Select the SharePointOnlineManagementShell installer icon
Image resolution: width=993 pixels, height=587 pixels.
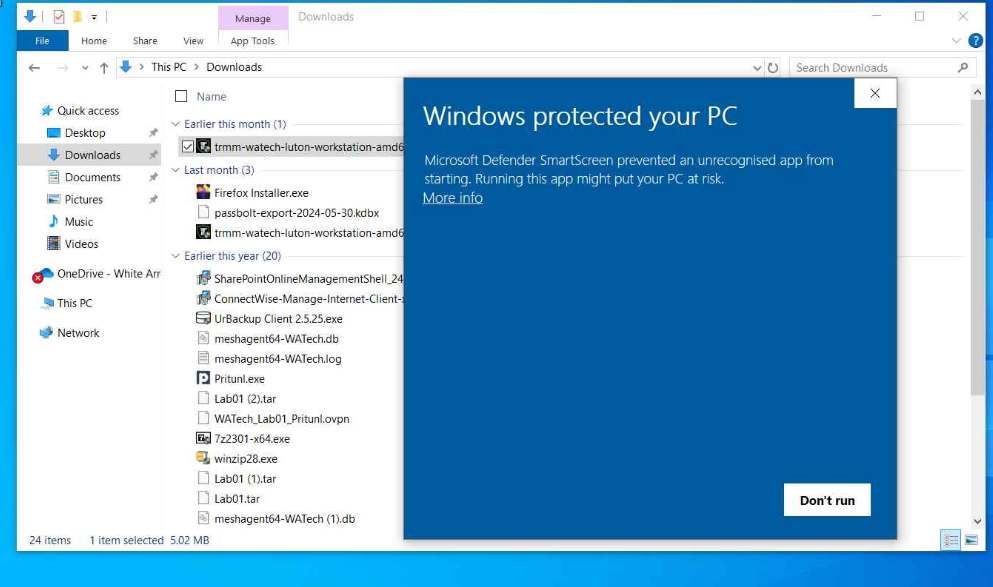203,278
